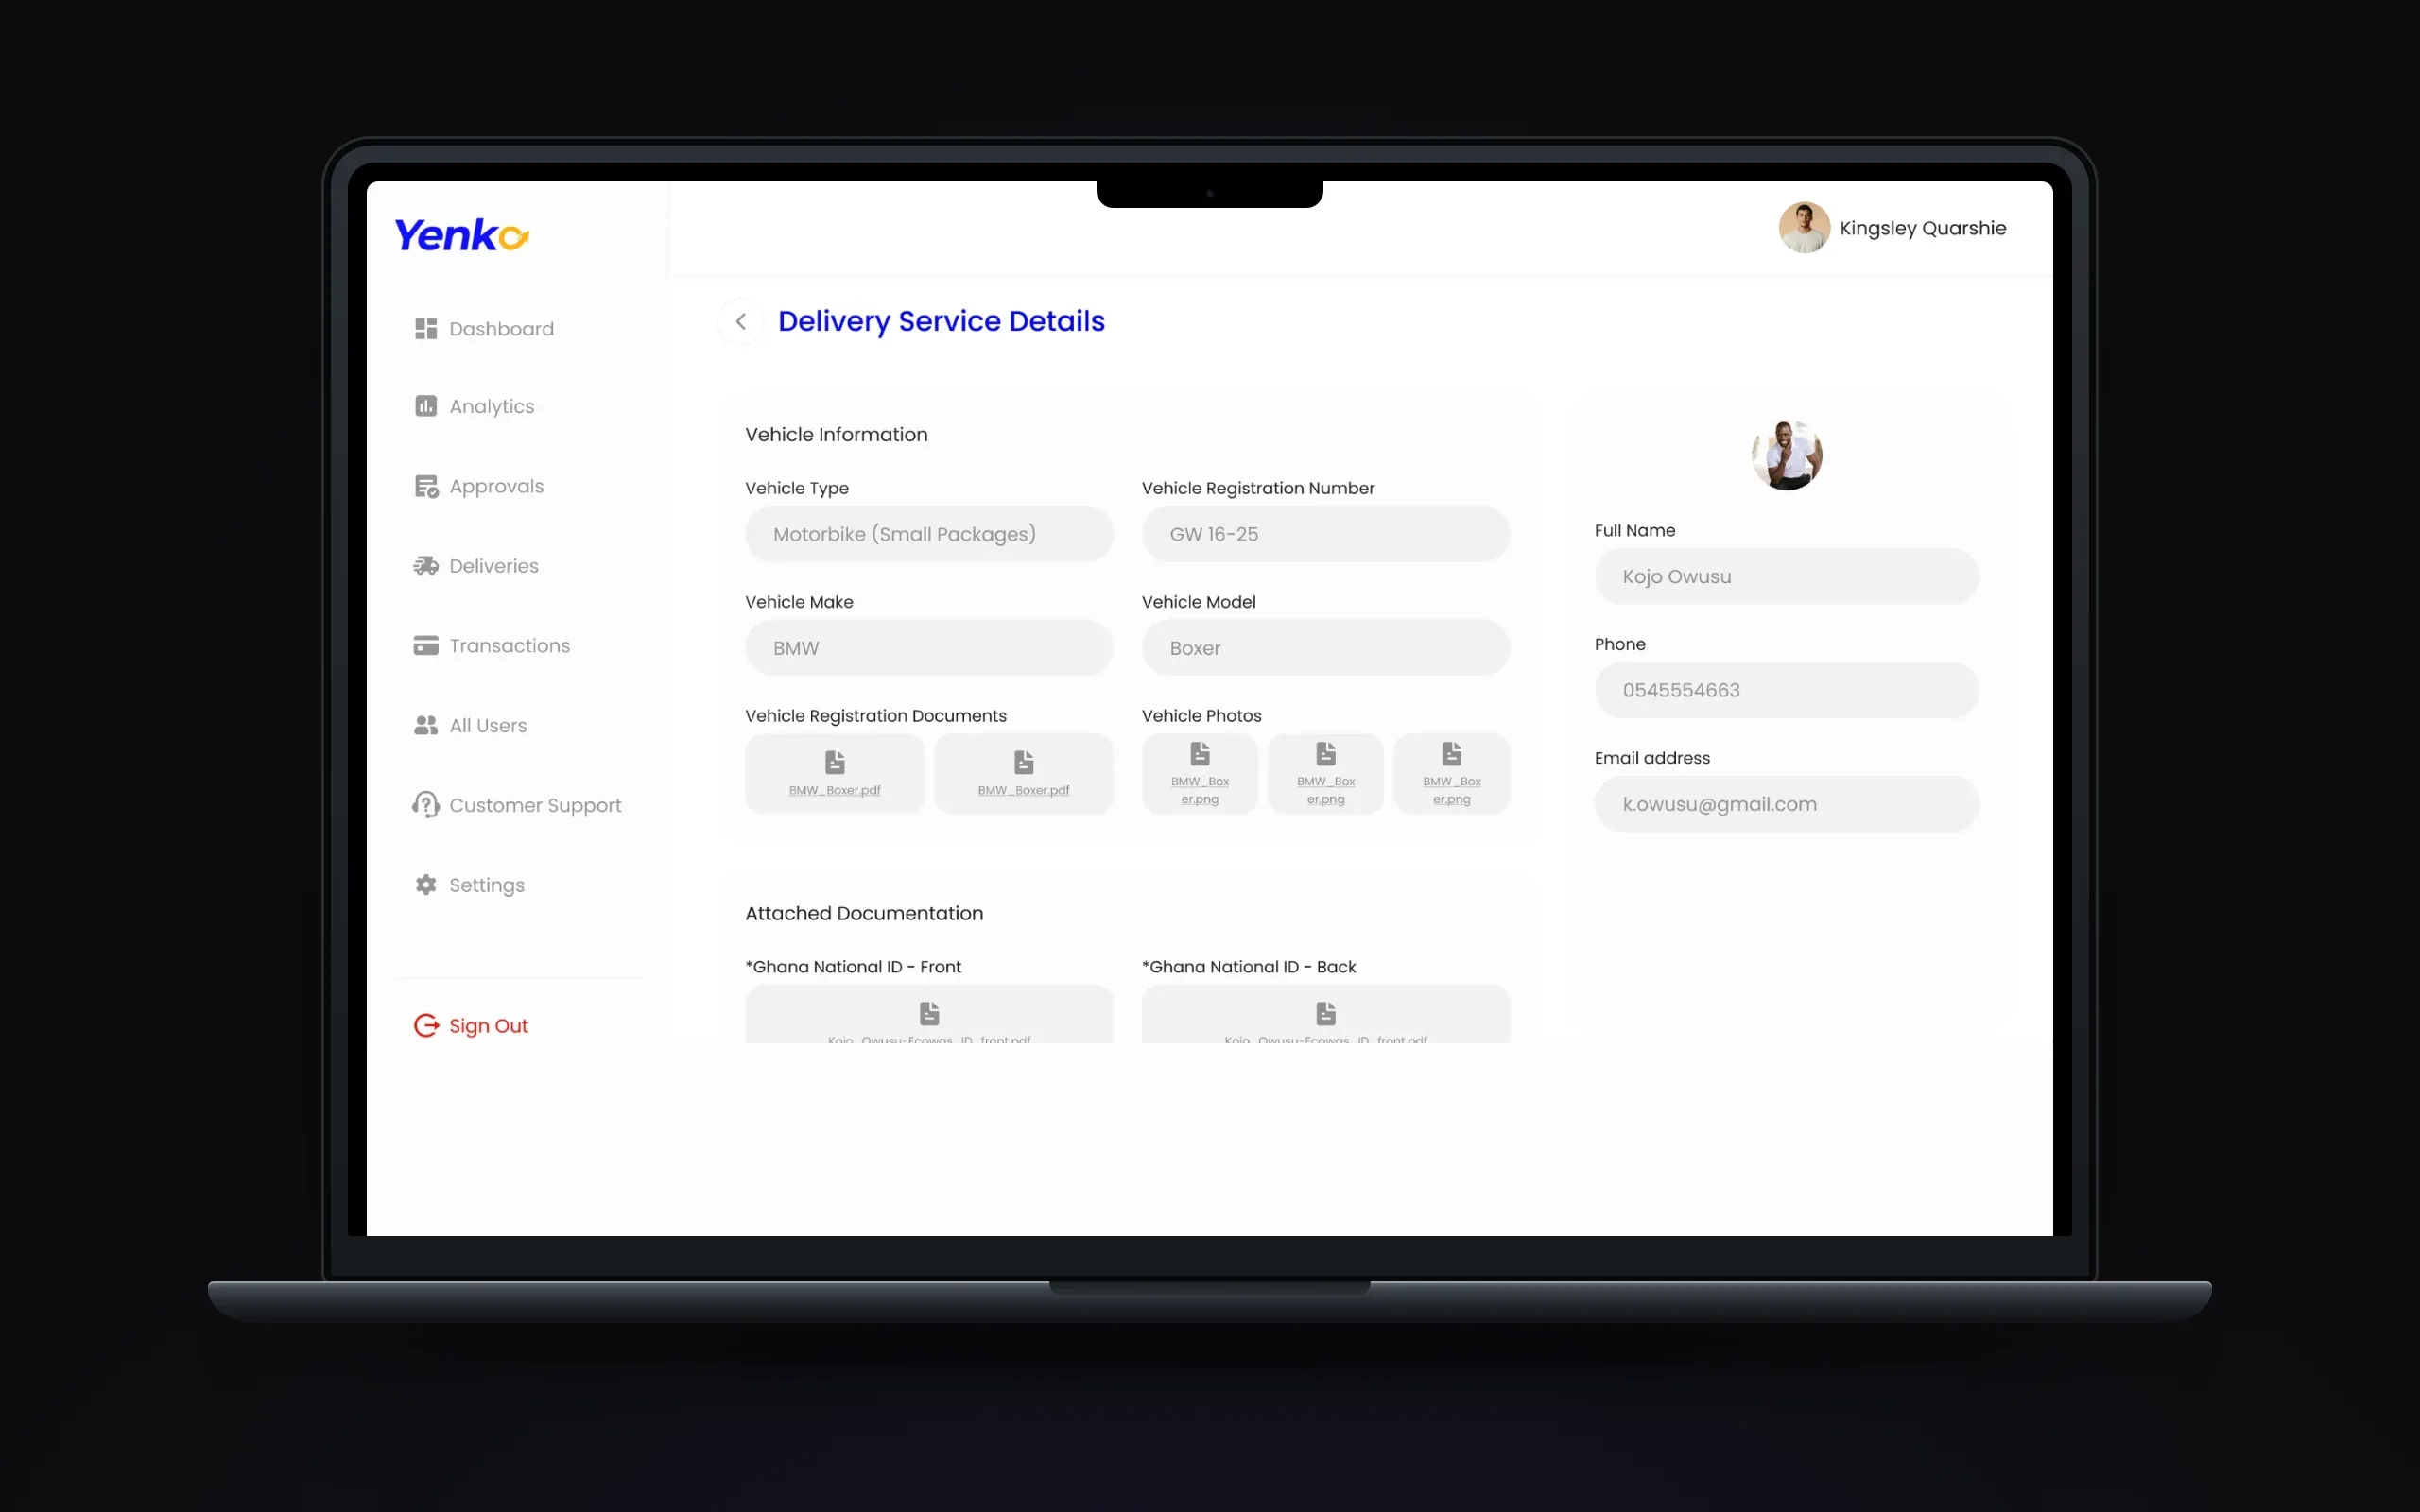Click the Kingsley Quarshie username

(x=1922, y=228)
